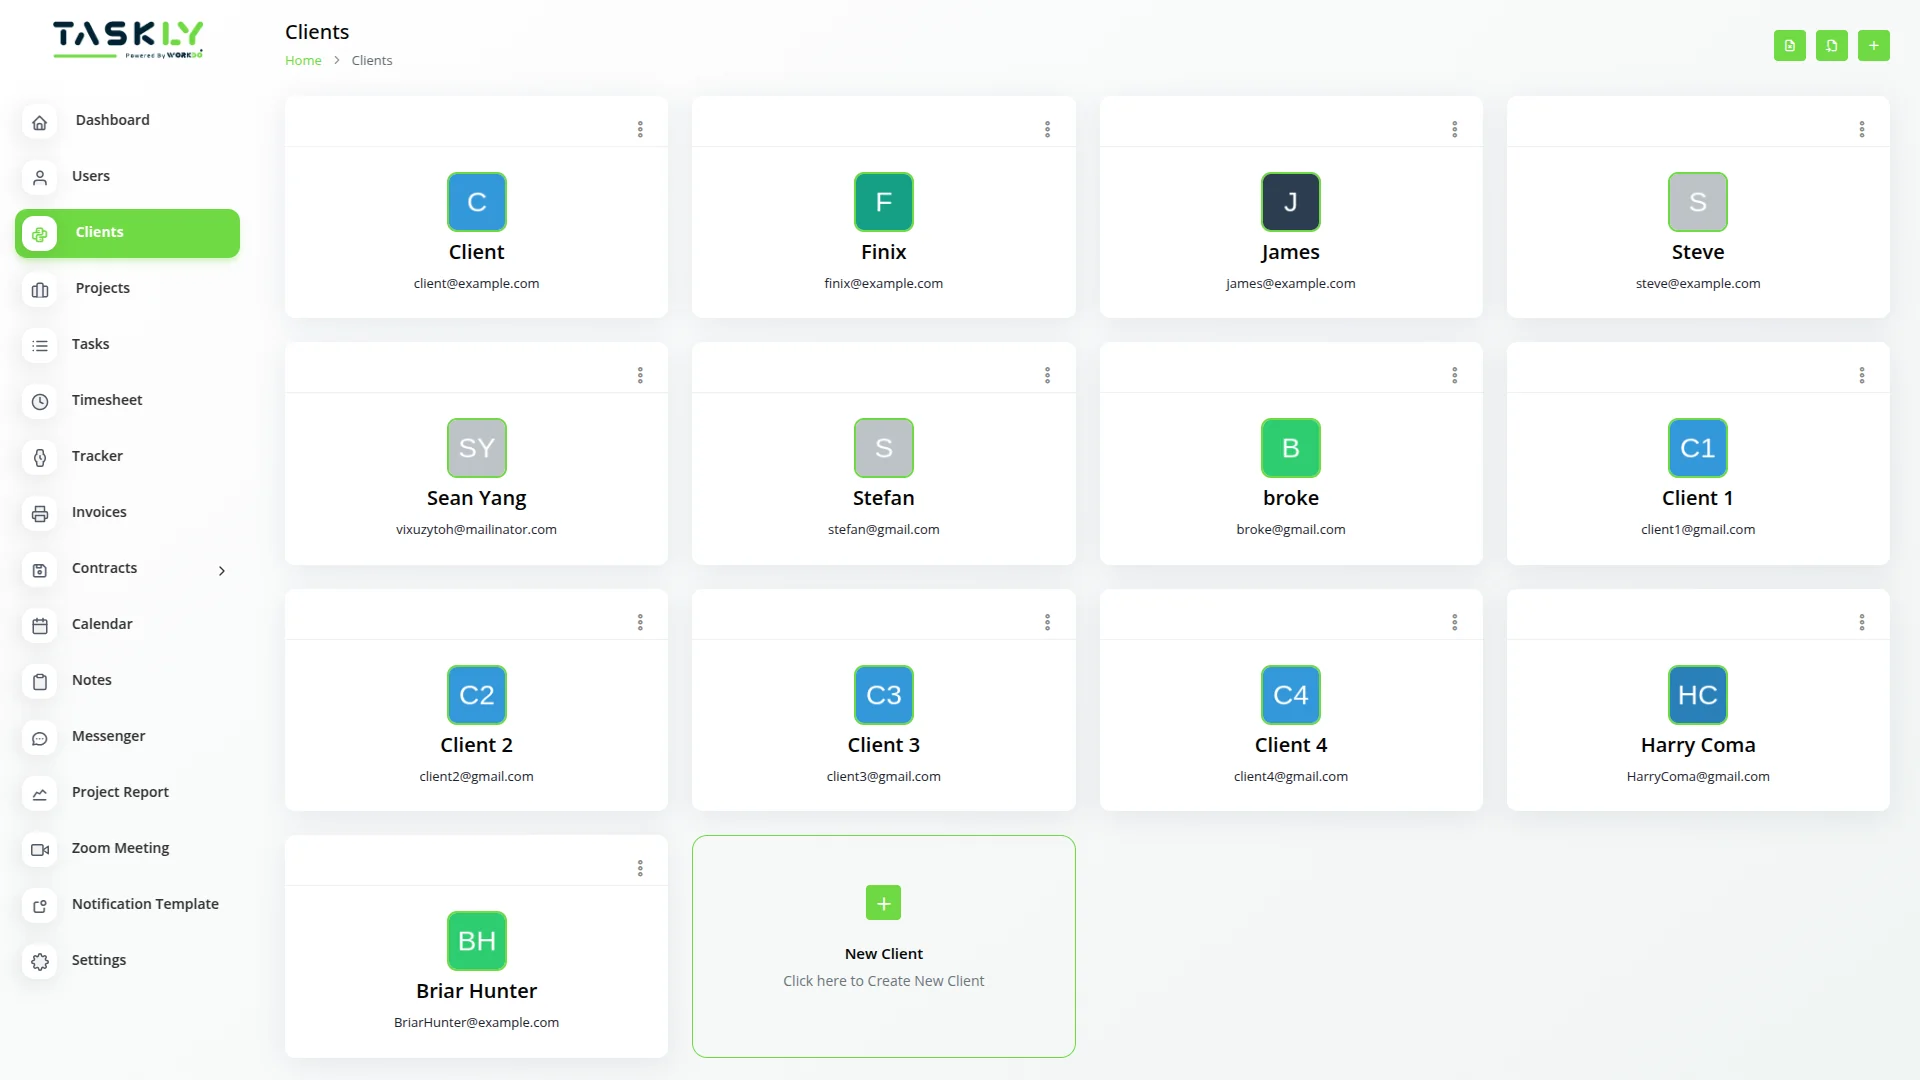The height and width of the screenshot is (1080, 1920).
Task: Open options menu on Briar Hunter card
Action: tap(640, 868)
